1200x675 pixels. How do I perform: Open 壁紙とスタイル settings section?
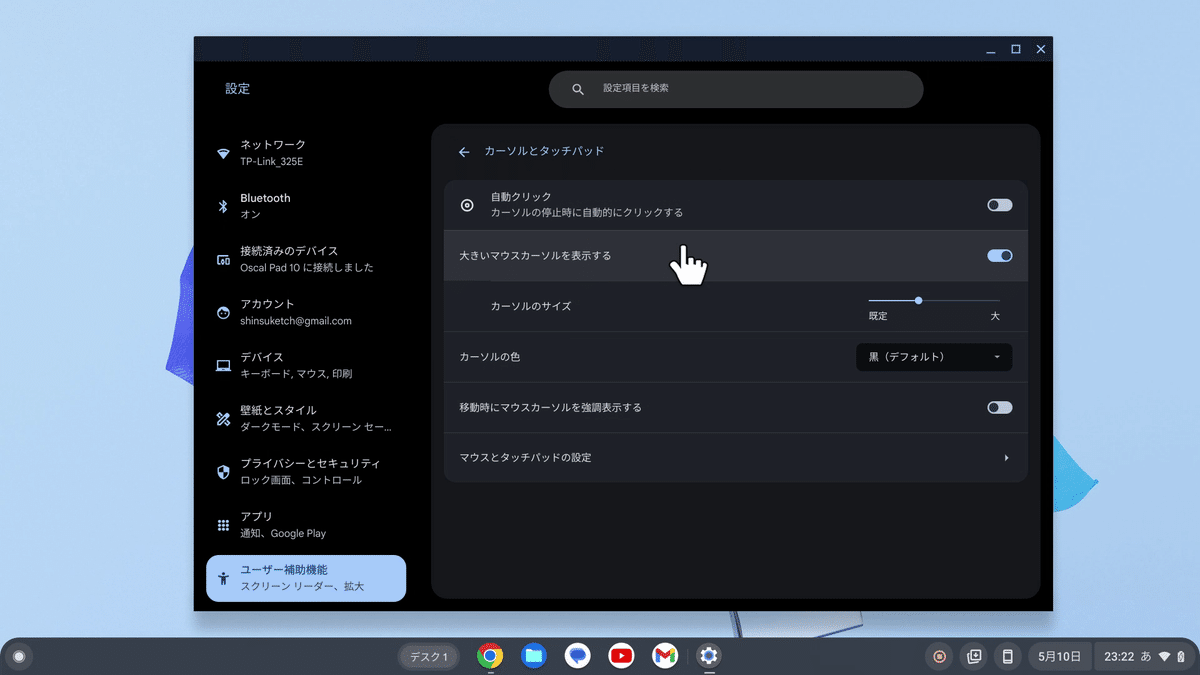pos(306,418)
